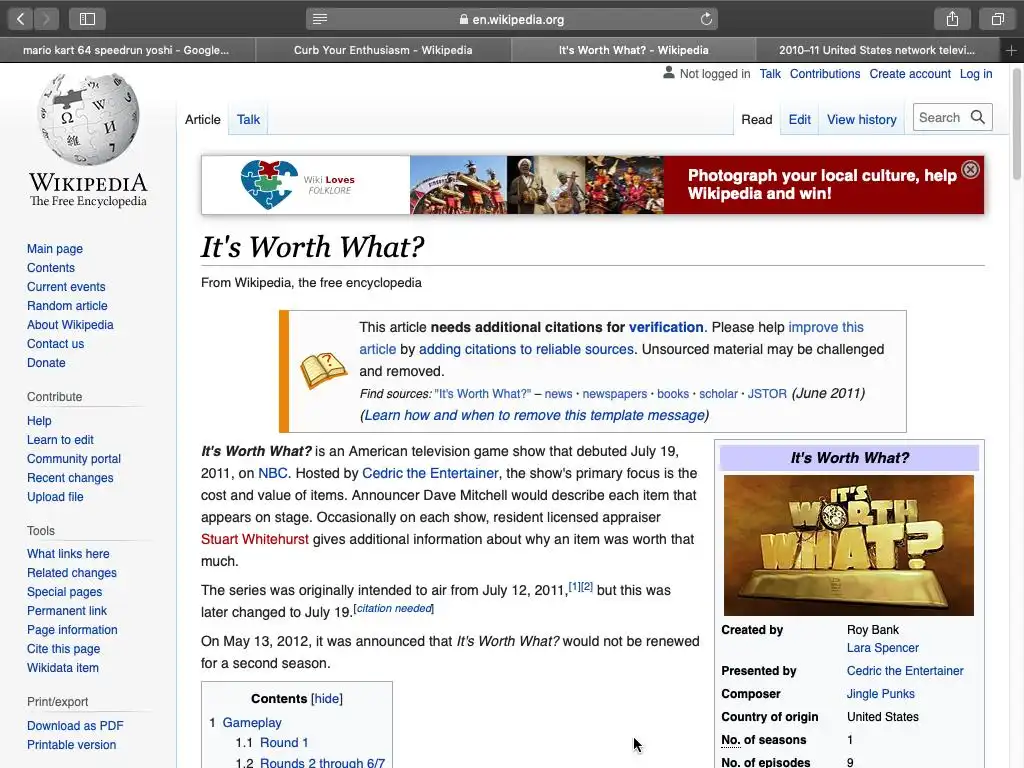Click Upload file

coord(55,496)
